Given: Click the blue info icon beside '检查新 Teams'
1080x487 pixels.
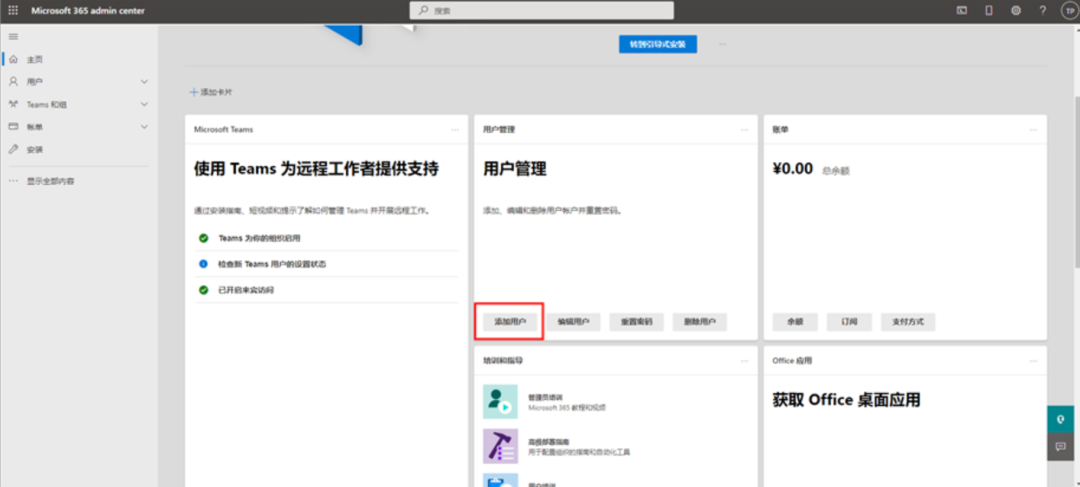Looking at the screenshot, I should click(203, 264).
